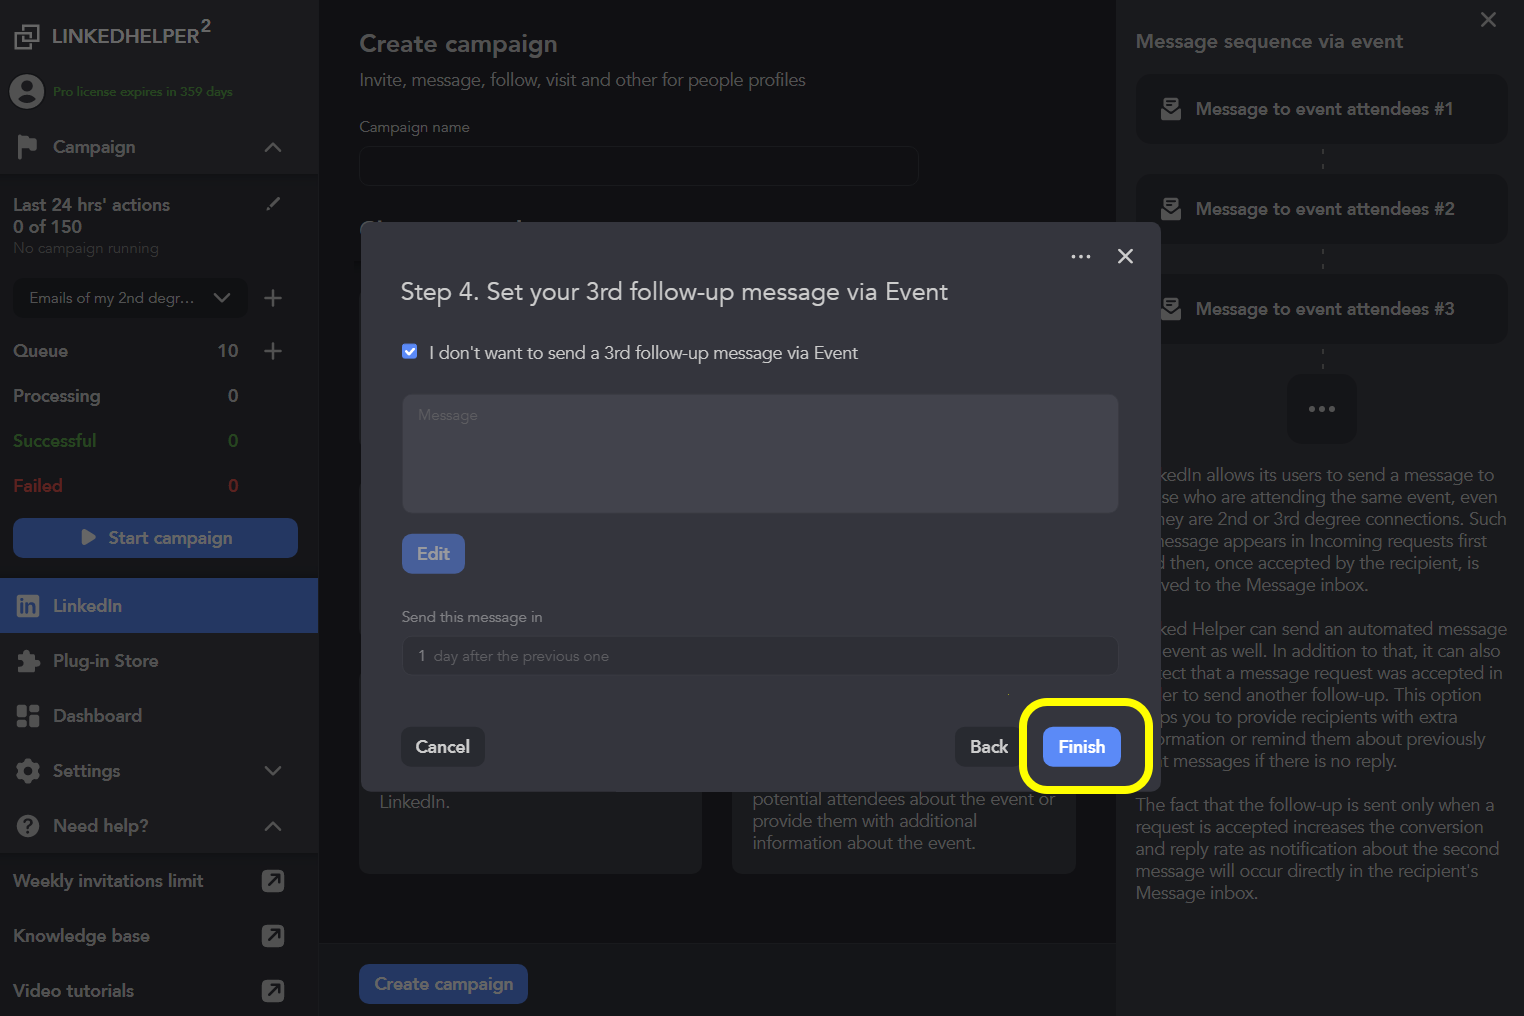
Task: Click the Campaign name input field
Action: pyautogui.click(x=639, y=166)
